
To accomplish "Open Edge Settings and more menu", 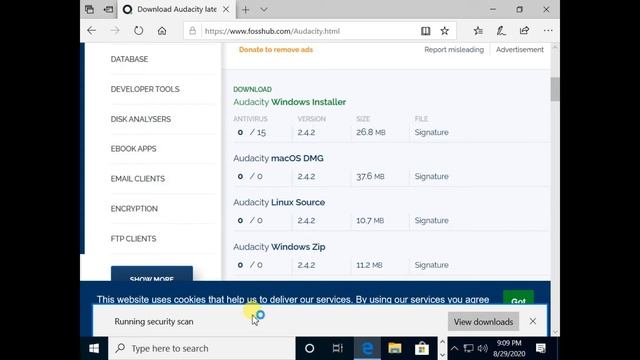I will [548, 31].
